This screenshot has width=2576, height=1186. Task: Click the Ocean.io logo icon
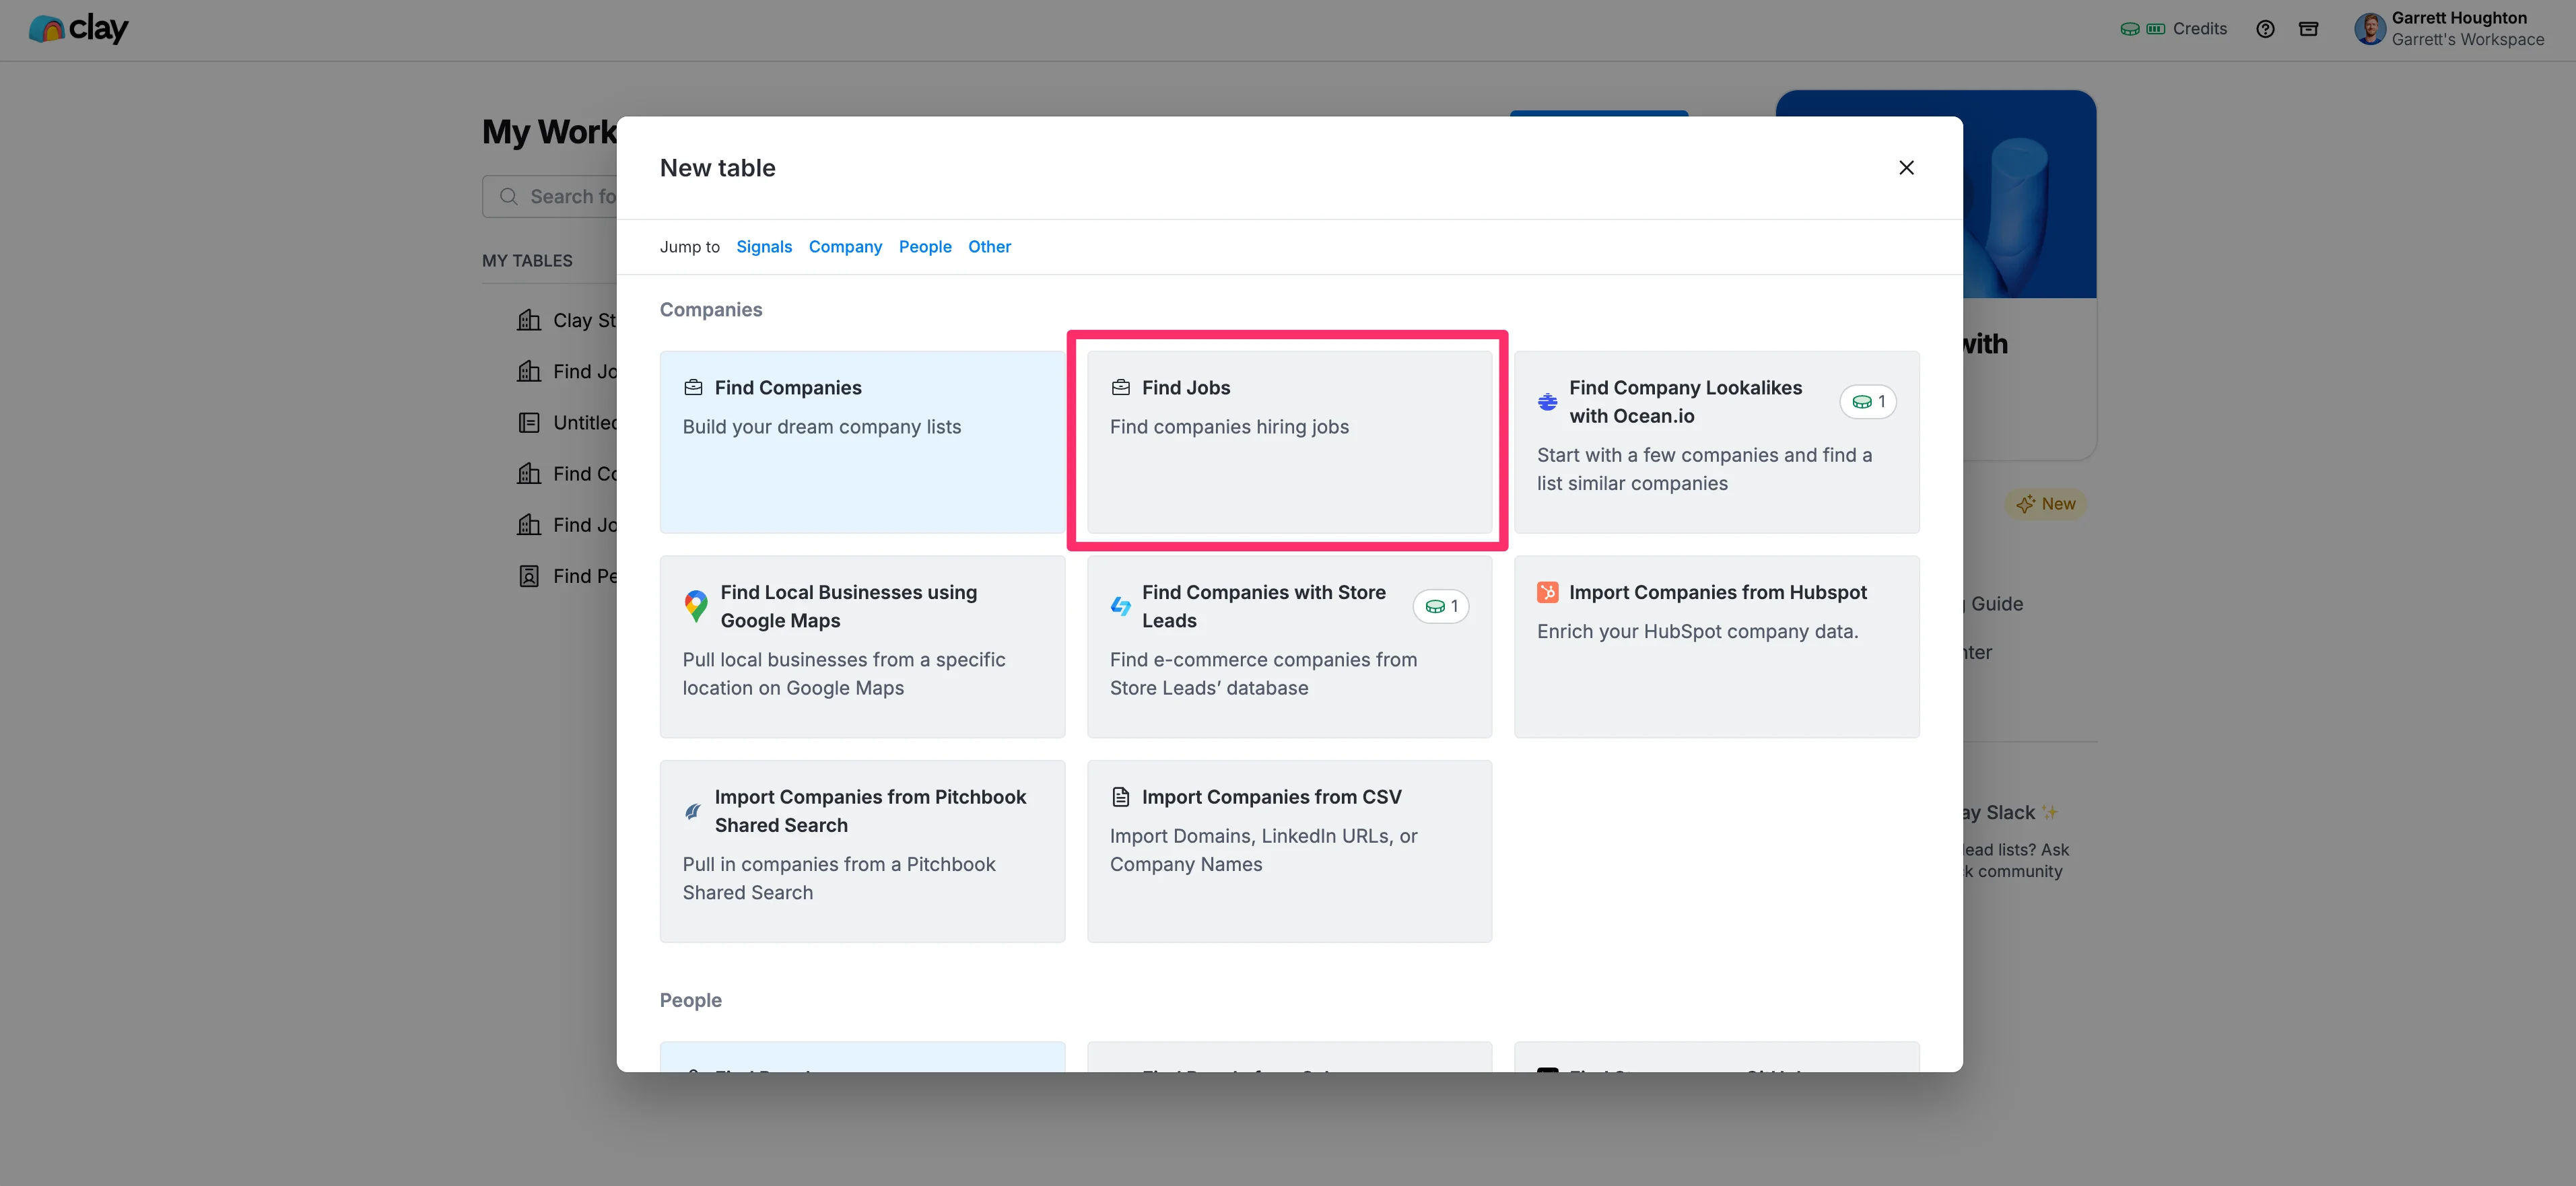click(1547, 402)
